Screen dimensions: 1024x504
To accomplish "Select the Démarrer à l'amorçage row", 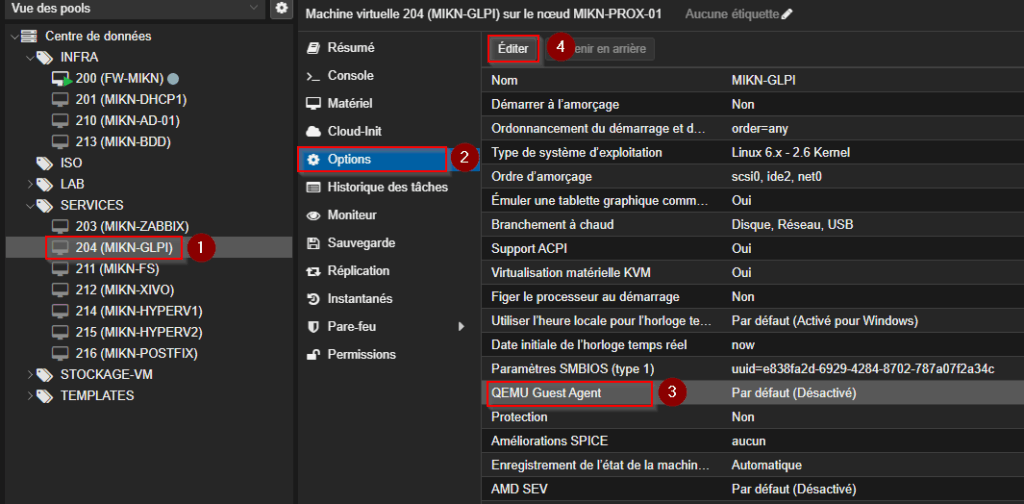I will (x=753, y=104).
